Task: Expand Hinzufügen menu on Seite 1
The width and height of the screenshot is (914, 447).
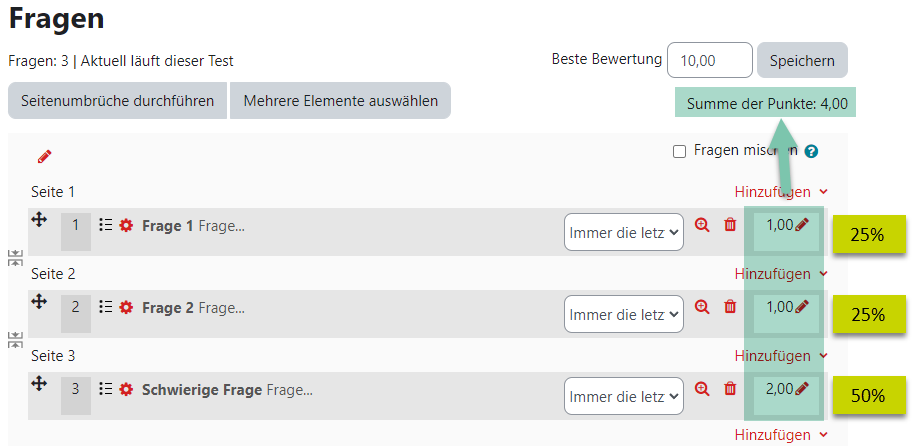Action: click(x=781, y=192)
